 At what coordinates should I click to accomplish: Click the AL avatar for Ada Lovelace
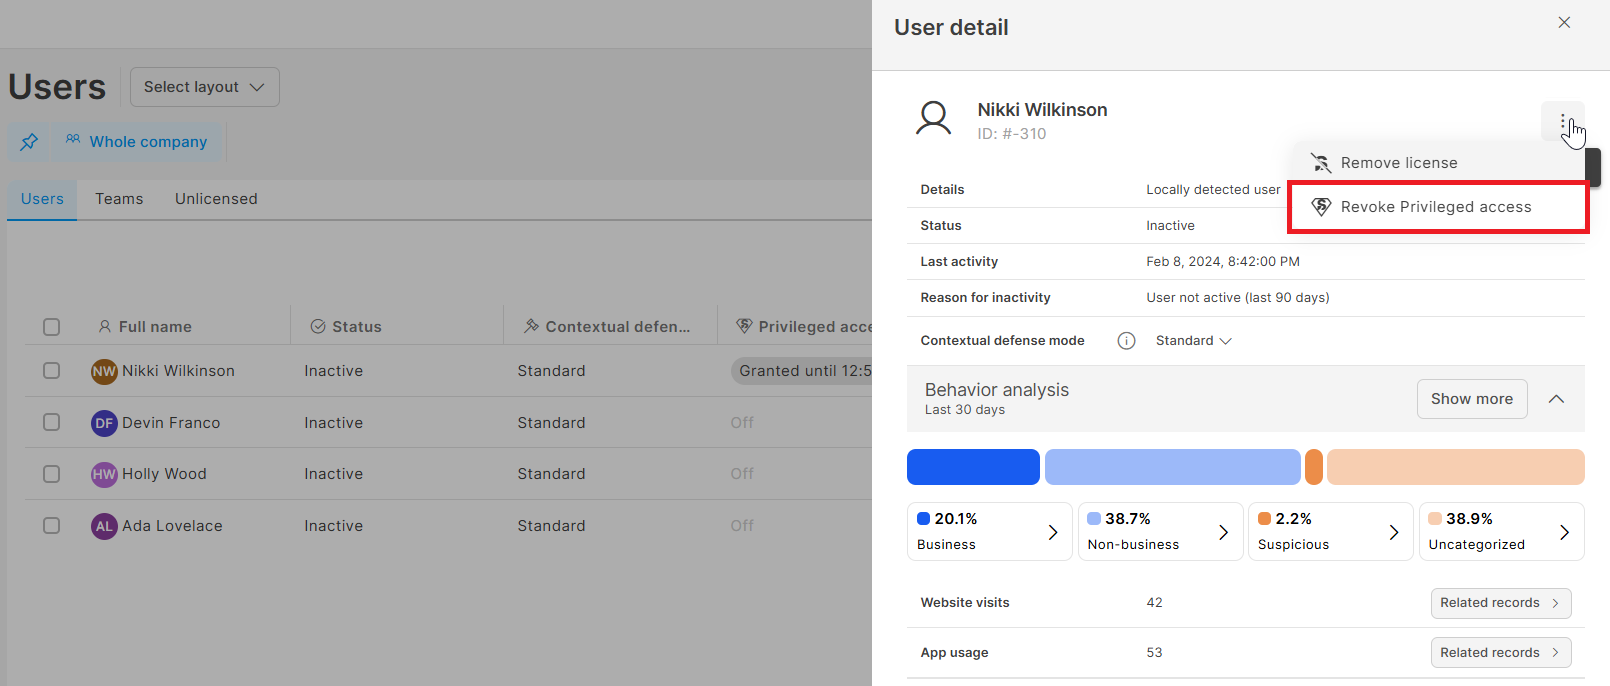pyautogui.click(x=104, y=526)
